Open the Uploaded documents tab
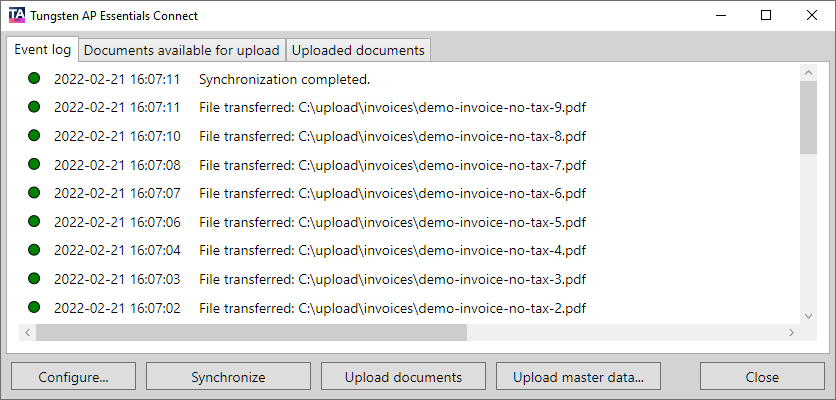Viewport: 836px width, 400px height. [x=359, y=50]
